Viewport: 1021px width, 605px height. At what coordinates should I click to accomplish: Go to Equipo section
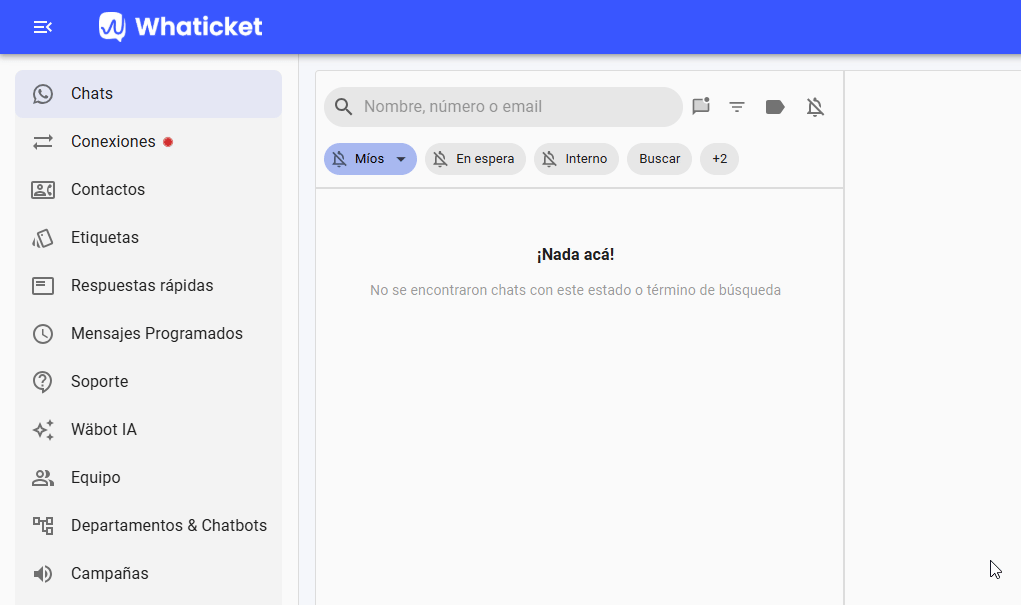tap(148, 477)
